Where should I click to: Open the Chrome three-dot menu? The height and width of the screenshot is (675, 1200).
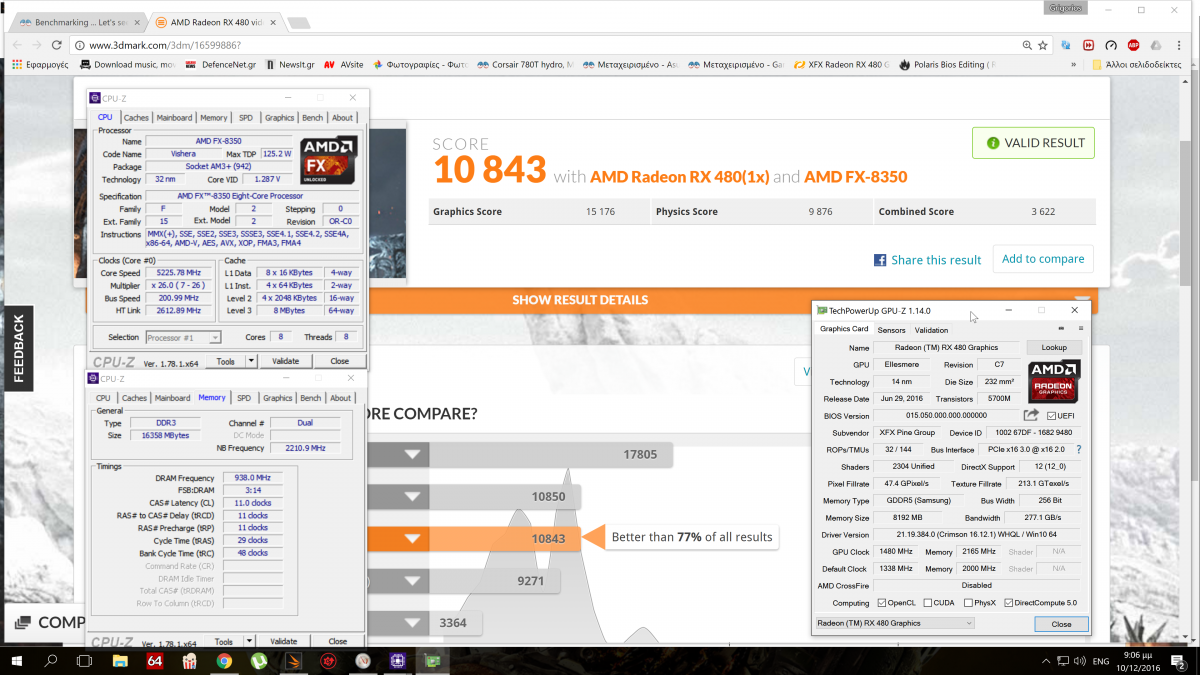coord(1181,45)
